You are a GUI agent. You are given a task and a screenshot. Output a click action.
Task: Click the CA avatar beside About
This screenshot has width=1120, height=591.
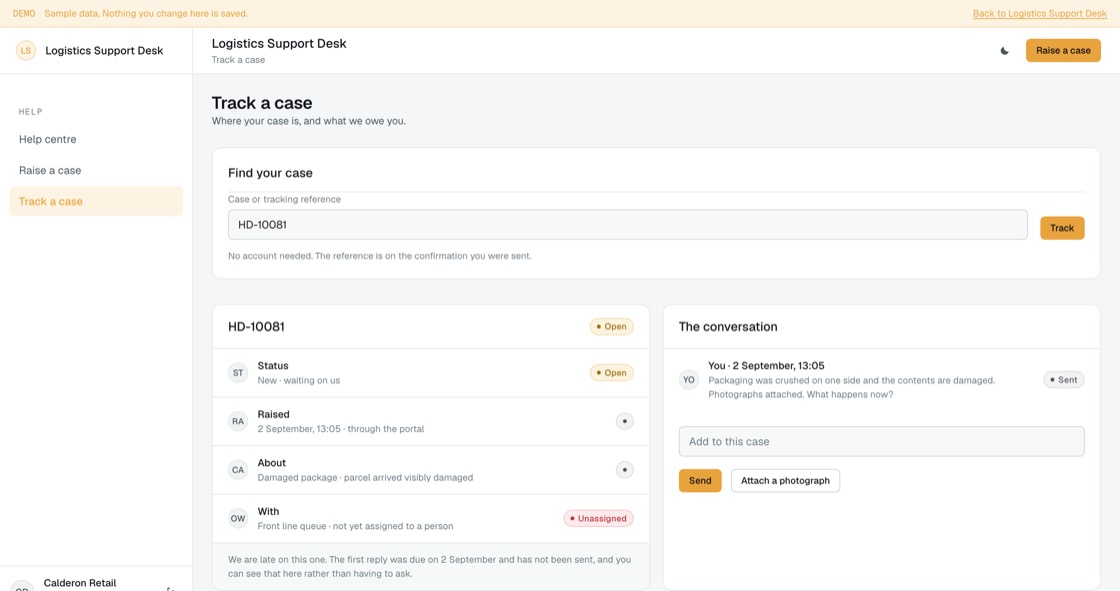pos(238,470)
